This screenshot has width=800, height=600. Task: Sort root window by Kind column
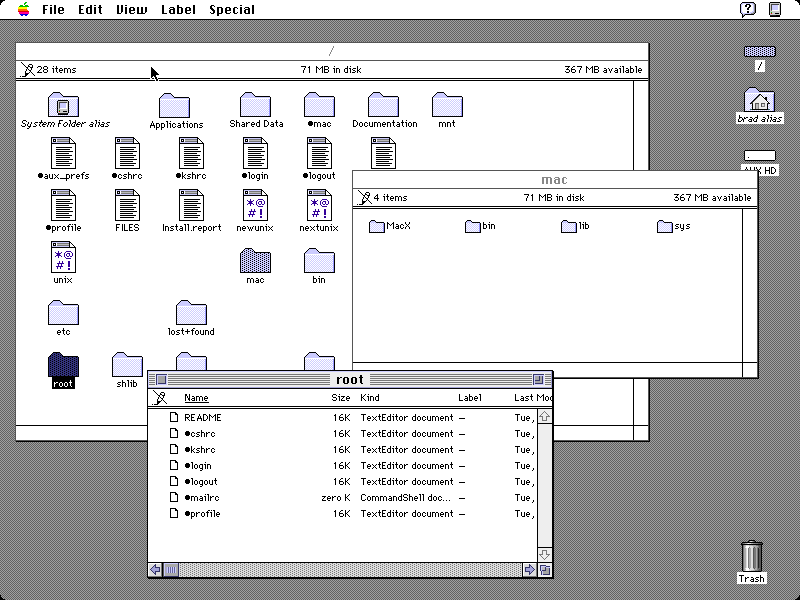pyautogui.click(x=370, y=397)
